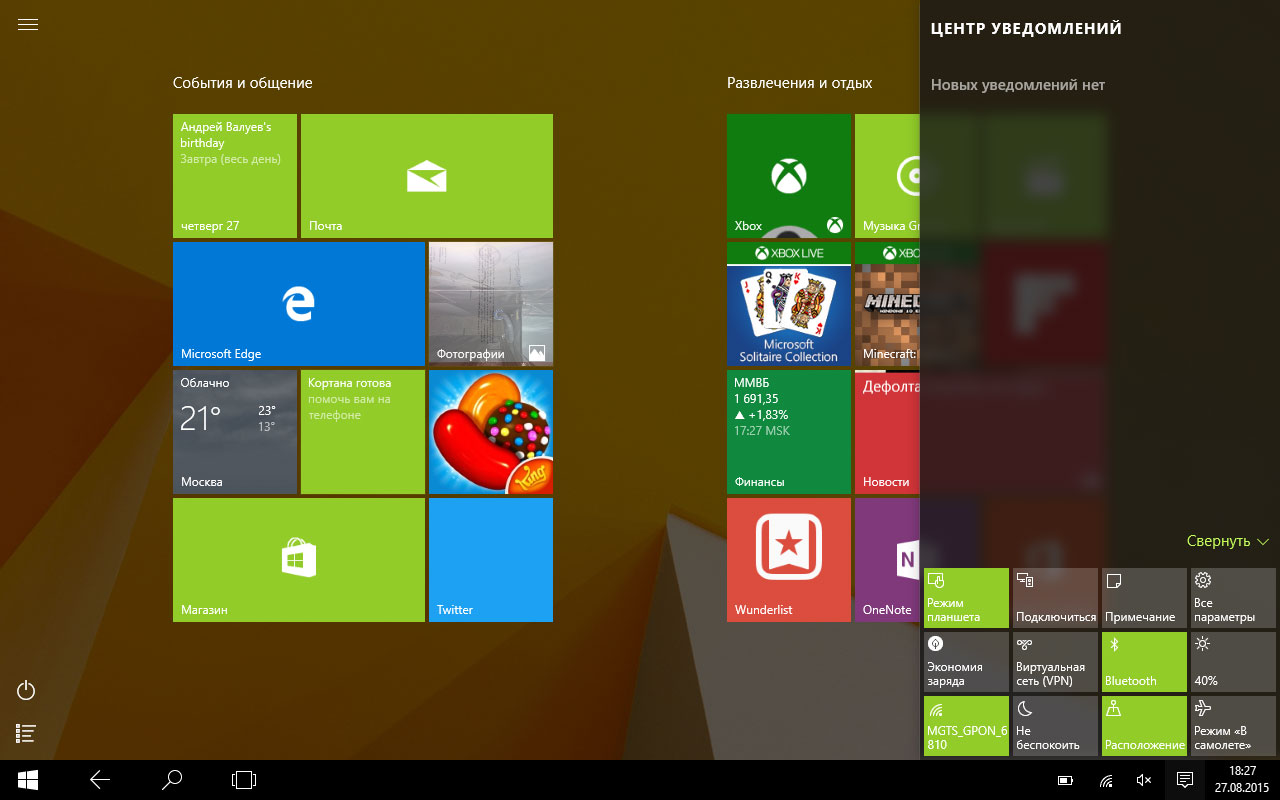
Task: Open the Музыка Groove tile
Action: click(887, 176)
